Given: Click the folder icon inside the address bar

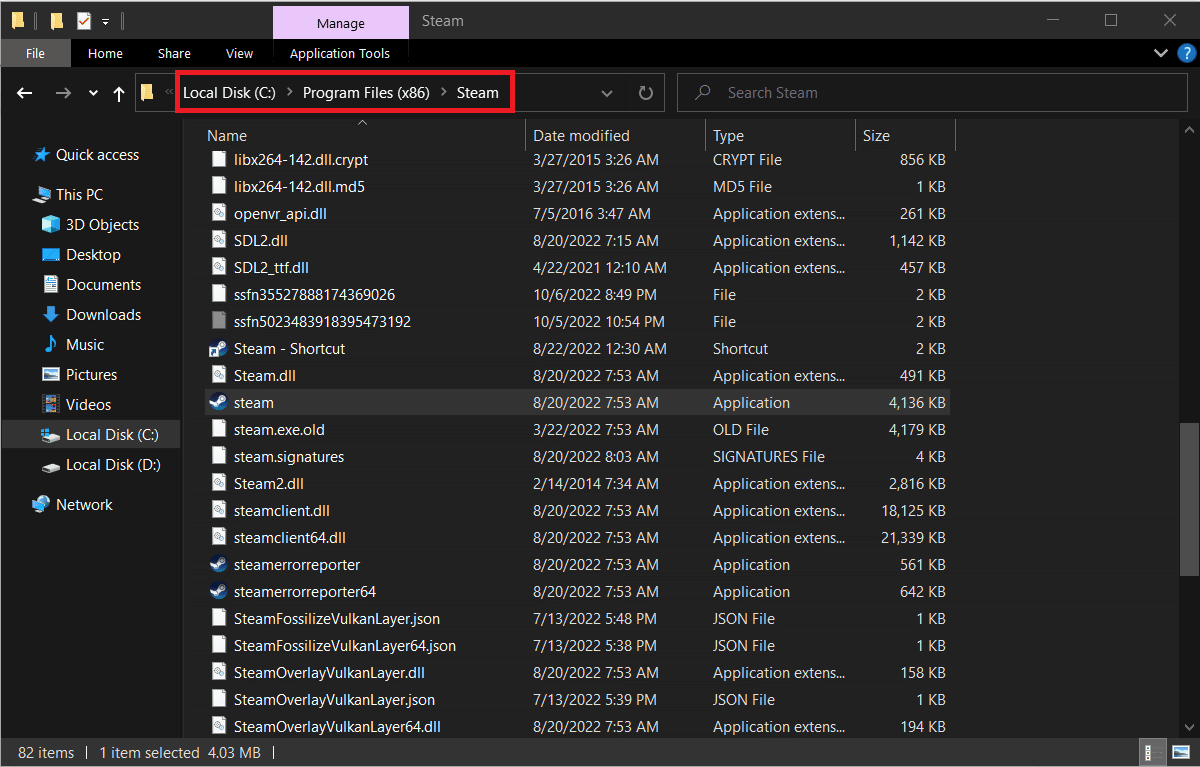Looking at the screenshot, I should coord(148,92).
